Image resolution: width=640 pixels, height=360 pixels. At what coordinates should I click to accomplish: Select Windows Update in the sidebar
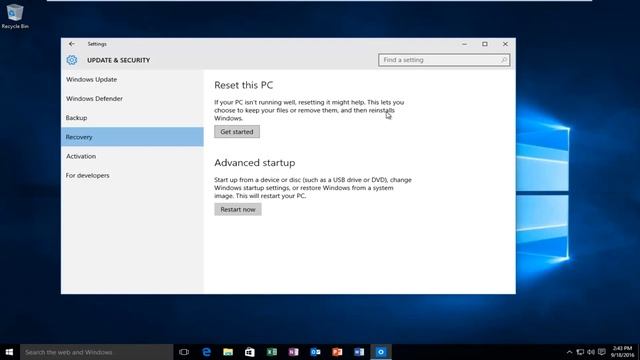(x=132, y=79)
